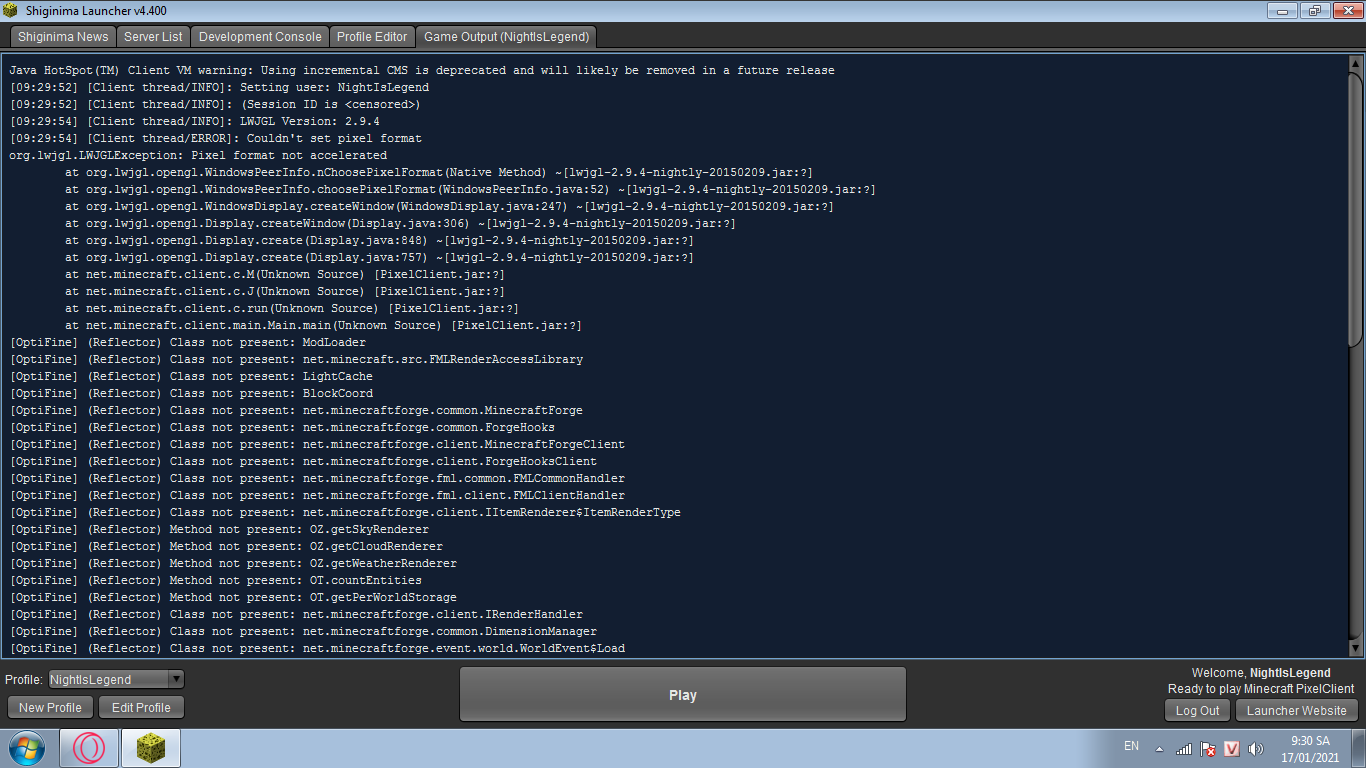Click the "Couldn't set pixel format" error line
The height and width of the screenshot is (768, 1366).
pyautogui.click(x=216, y=139)
